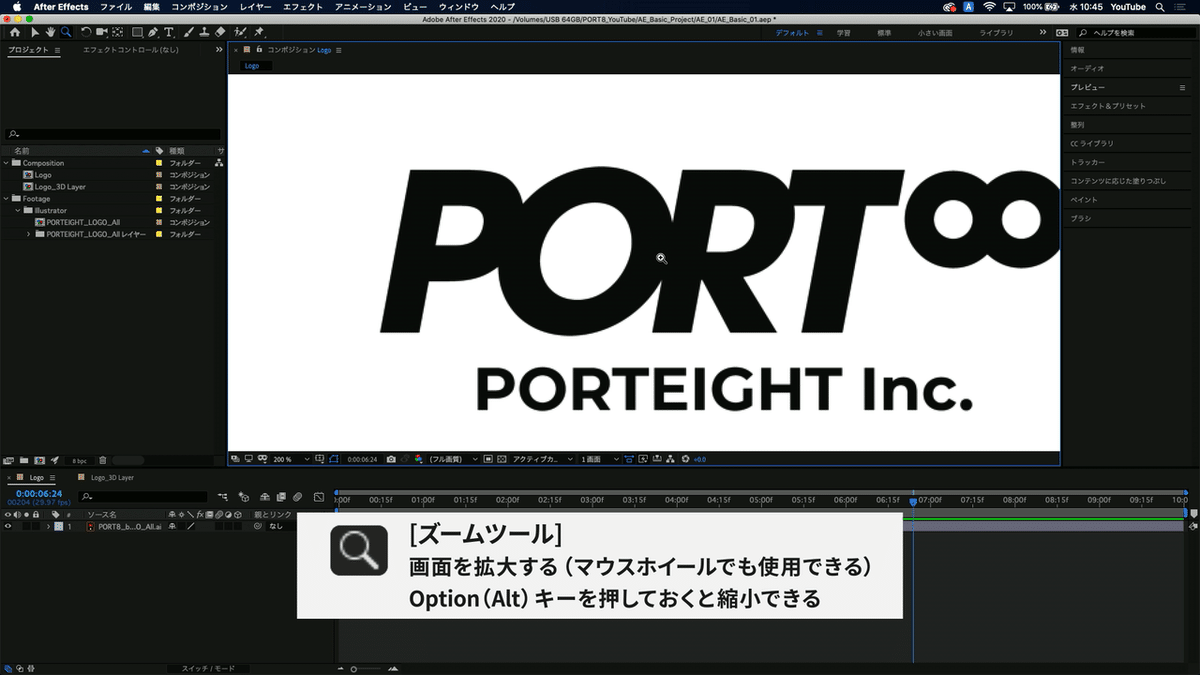
Task: Select デフォルト workspace
Action: [x=793, y=33]
